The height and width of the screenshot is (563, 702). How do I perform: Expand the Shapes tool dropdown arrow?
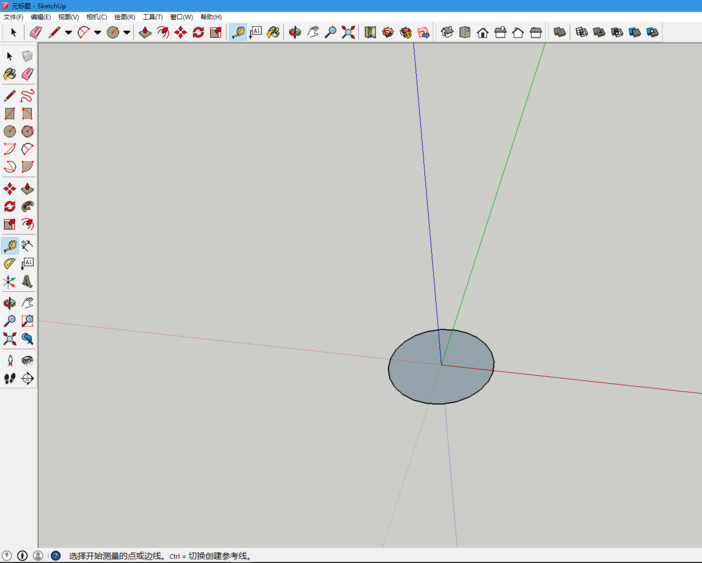(x=126, y=32)
